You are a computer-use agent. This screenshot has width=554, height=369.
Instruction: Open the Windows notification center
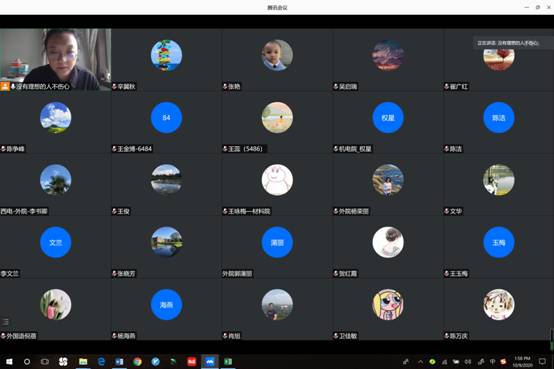[542, 362]
